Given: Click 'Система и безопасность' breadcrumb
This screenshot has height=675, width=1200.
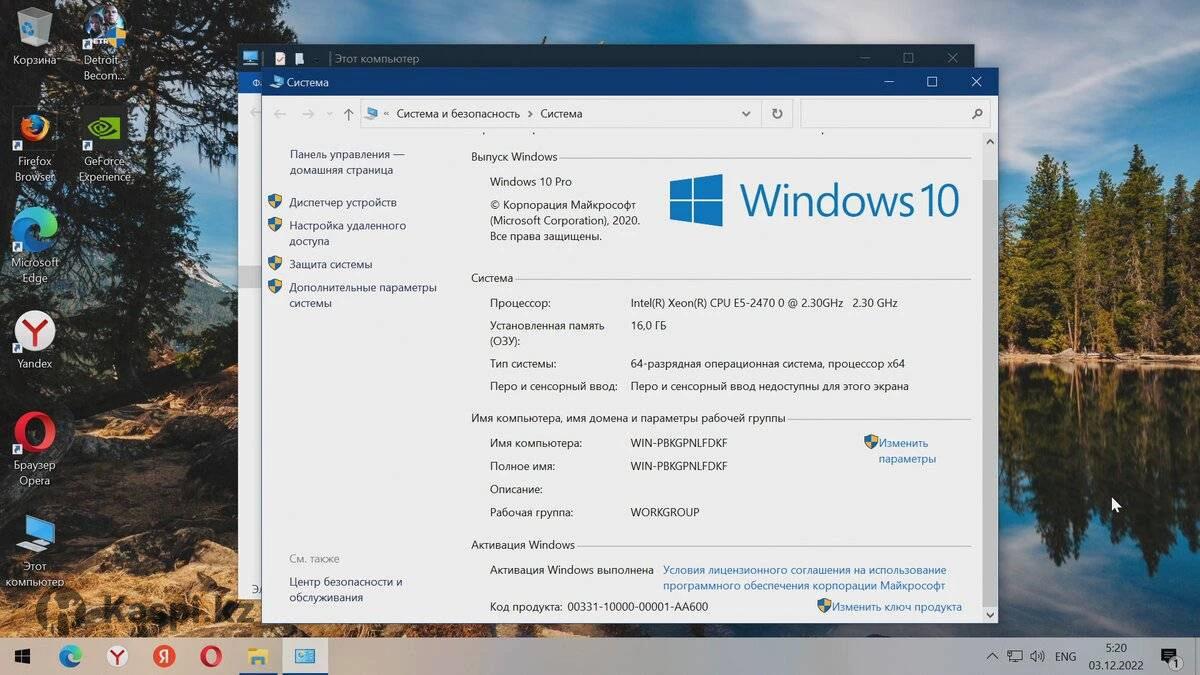Looking at the screenshot, I should (458, 114).
